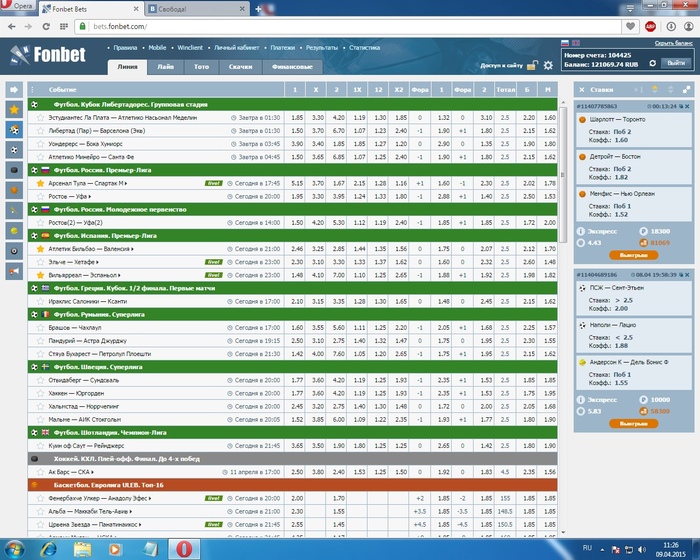Screen dimensions: 700x560
Task: Favorite the Эстудиантес Ла Плата match star
Action: click(40, 117)
